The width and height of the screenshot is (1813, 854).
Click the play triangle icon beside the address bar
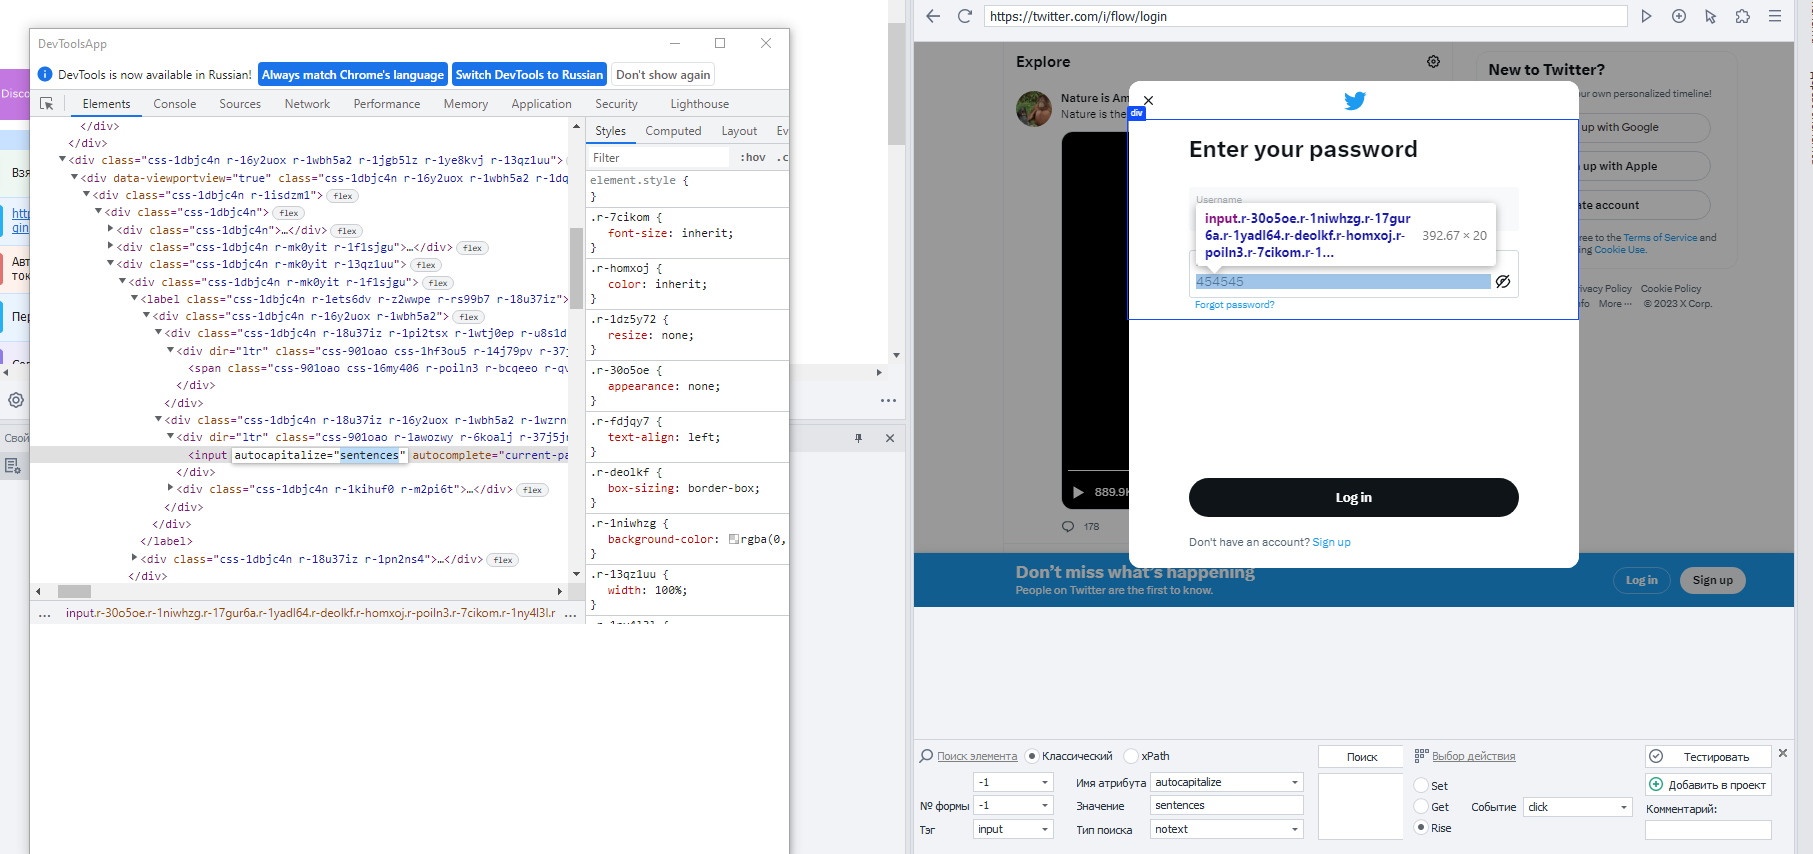coord(1646,16)
